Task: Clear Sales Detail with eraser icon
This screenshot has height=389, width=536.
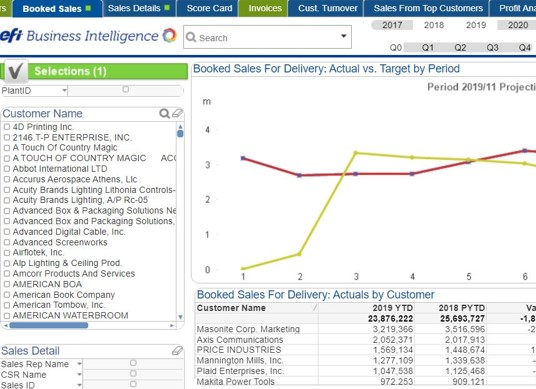Action: click(177, 350)
